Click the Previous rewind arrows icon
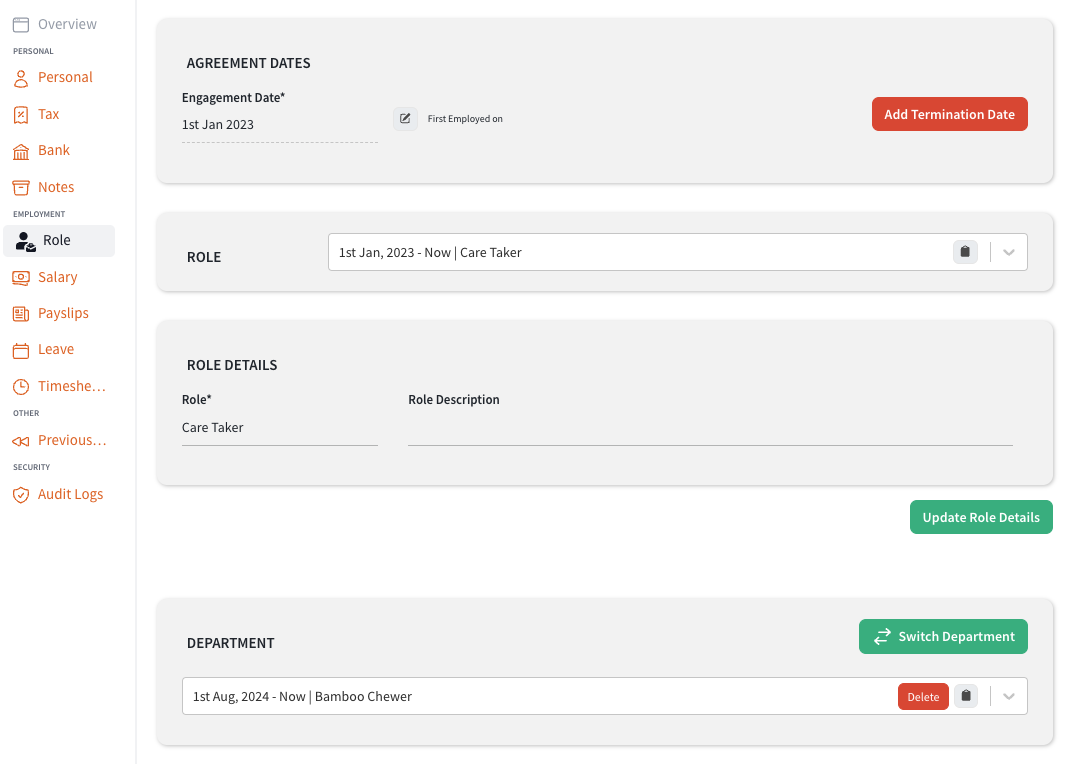1065x764 pixels. pos(21,441)
